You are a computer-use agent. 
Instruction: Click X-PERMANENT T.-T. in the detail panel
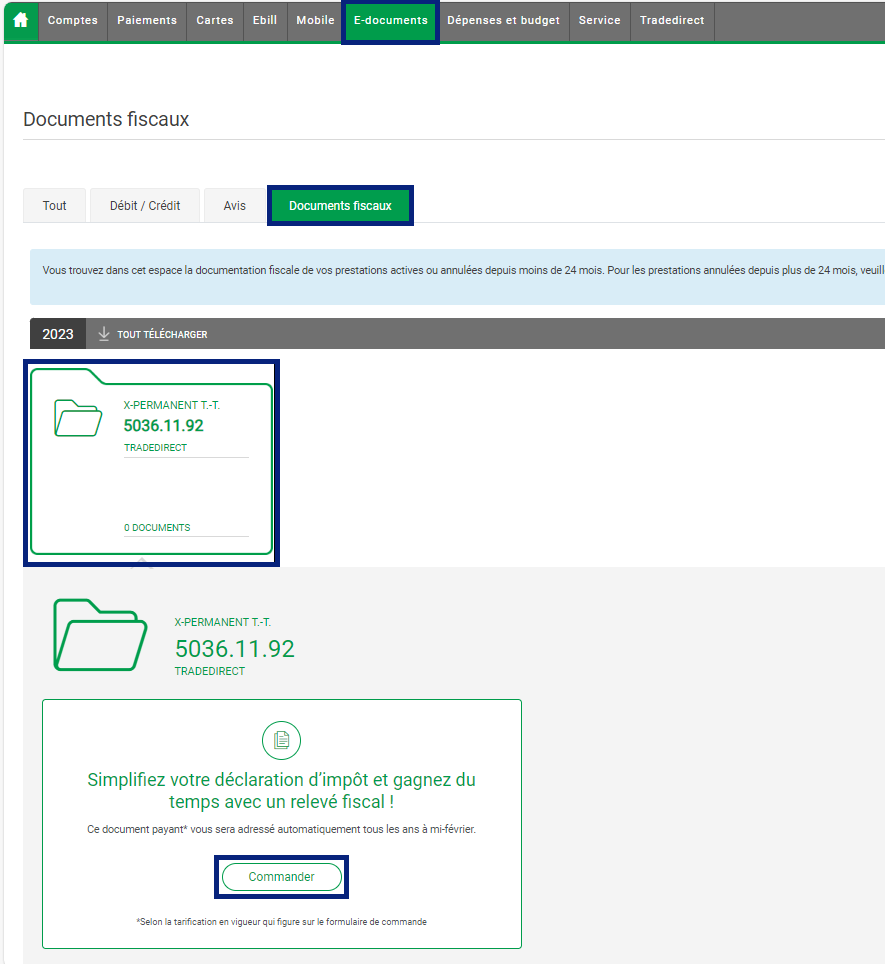pyautogui.click(x=222, y=622)
